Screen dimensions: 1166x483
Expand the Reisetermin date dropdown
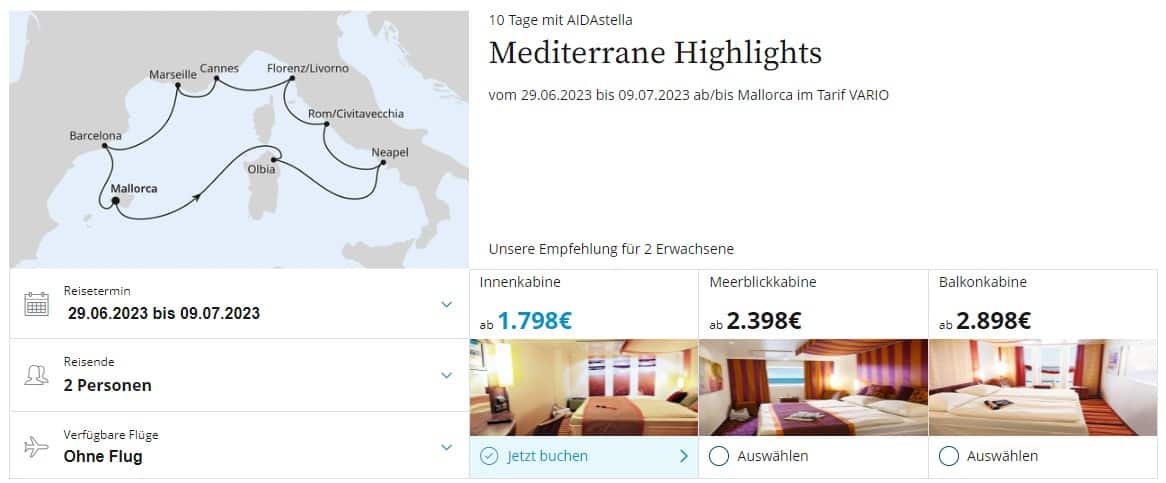[x=447, y=304]
